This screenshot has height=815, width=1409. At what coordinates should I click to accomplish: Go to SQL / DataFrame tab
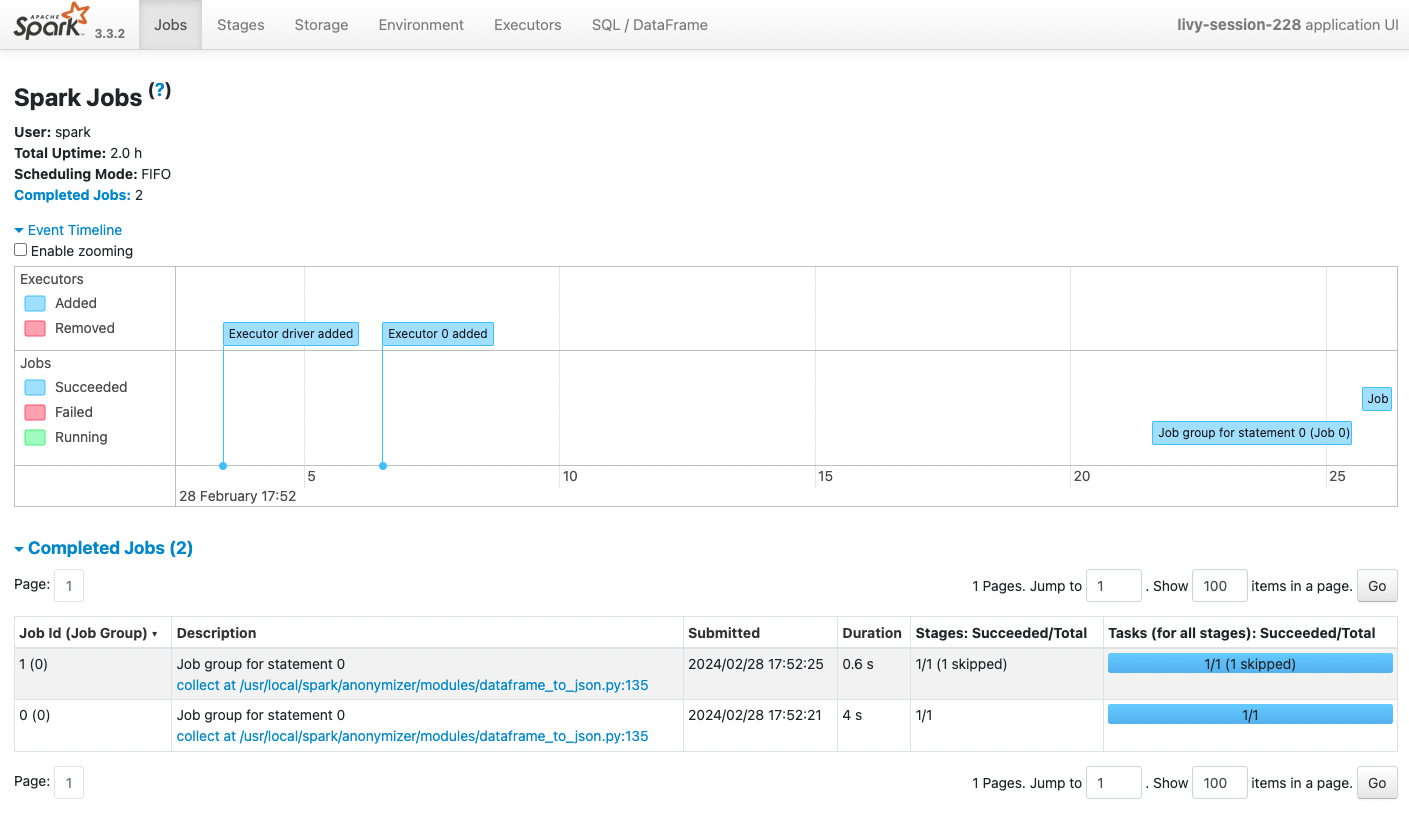tap(649, 25)
